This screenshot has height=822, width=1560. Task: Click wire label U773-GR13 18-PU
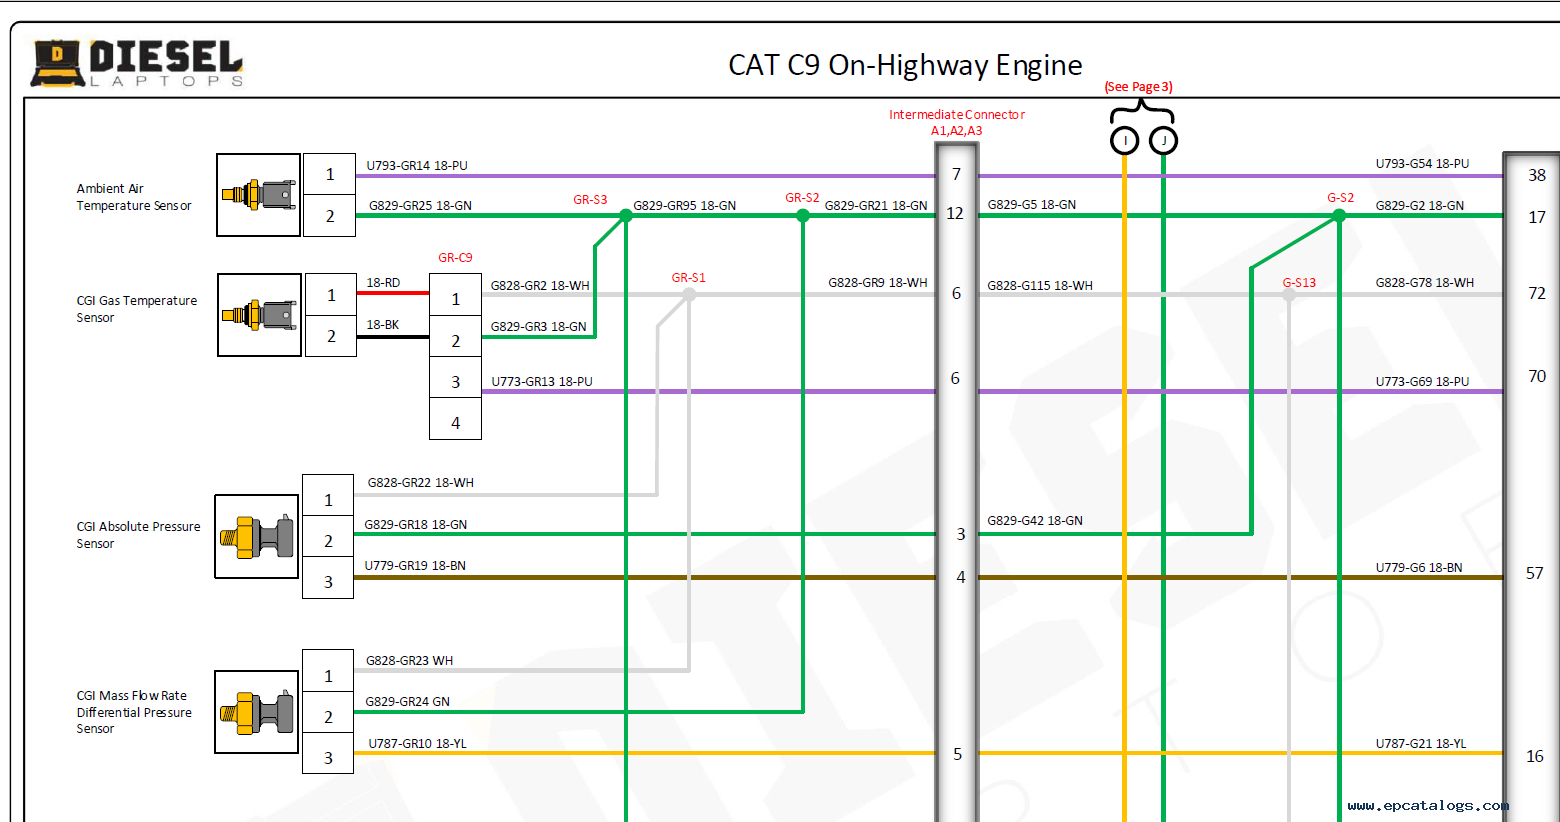coord(542,382)
